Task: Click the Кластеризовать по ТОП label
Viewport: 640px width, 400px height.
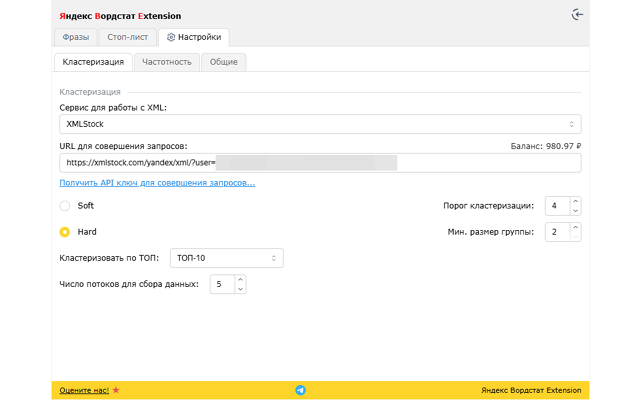Action: pos(109,258)
